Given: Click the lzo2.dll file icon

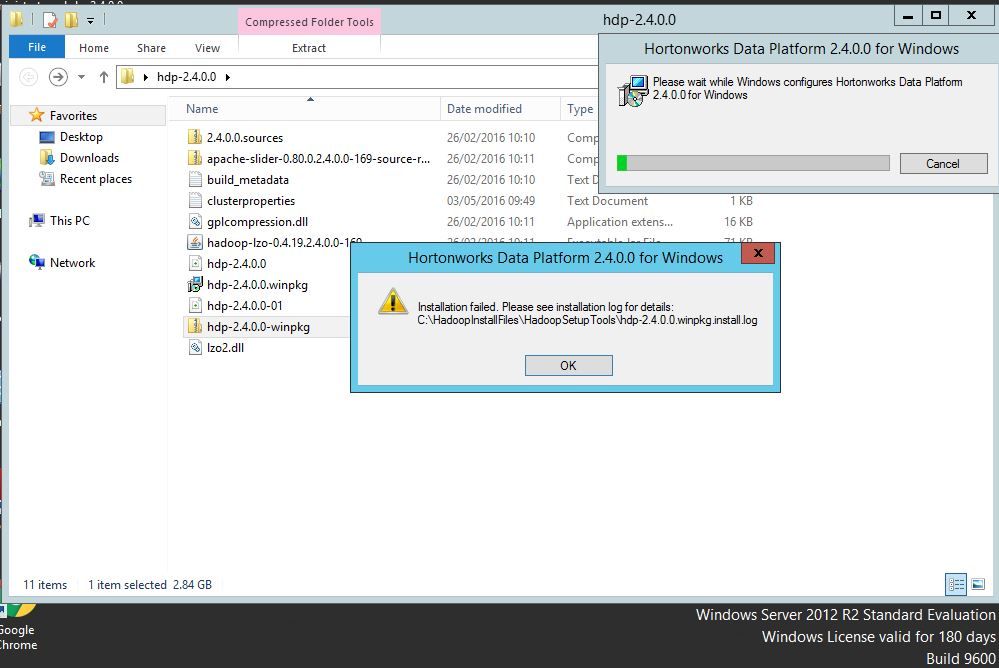Looking at the screenshot, I should tap(195, 347).
